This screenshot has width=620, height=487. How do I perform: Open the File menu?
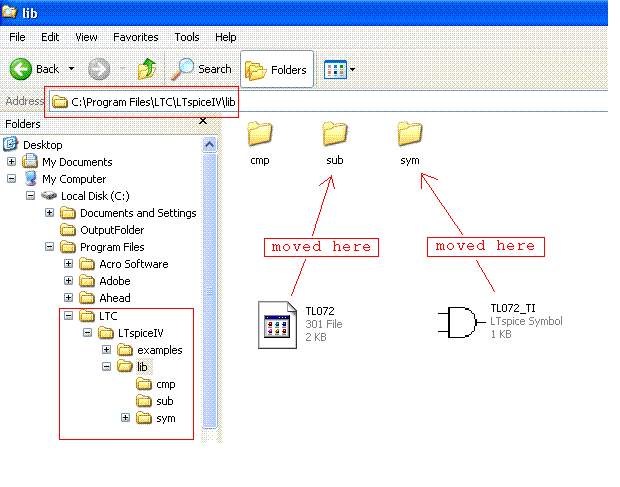[x=17, y=37]
